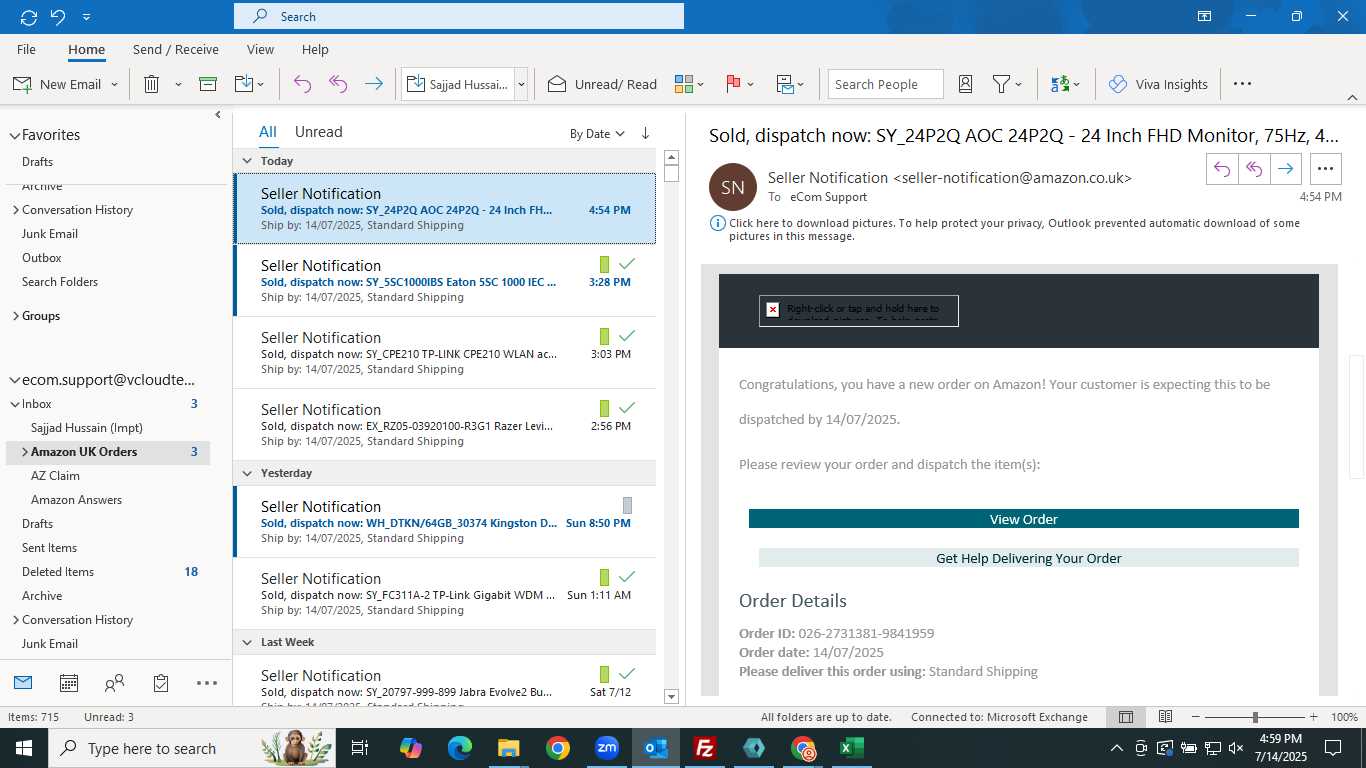
Task: Click the Send/Receive All Folders sync icon
Action: click(28, 17)
